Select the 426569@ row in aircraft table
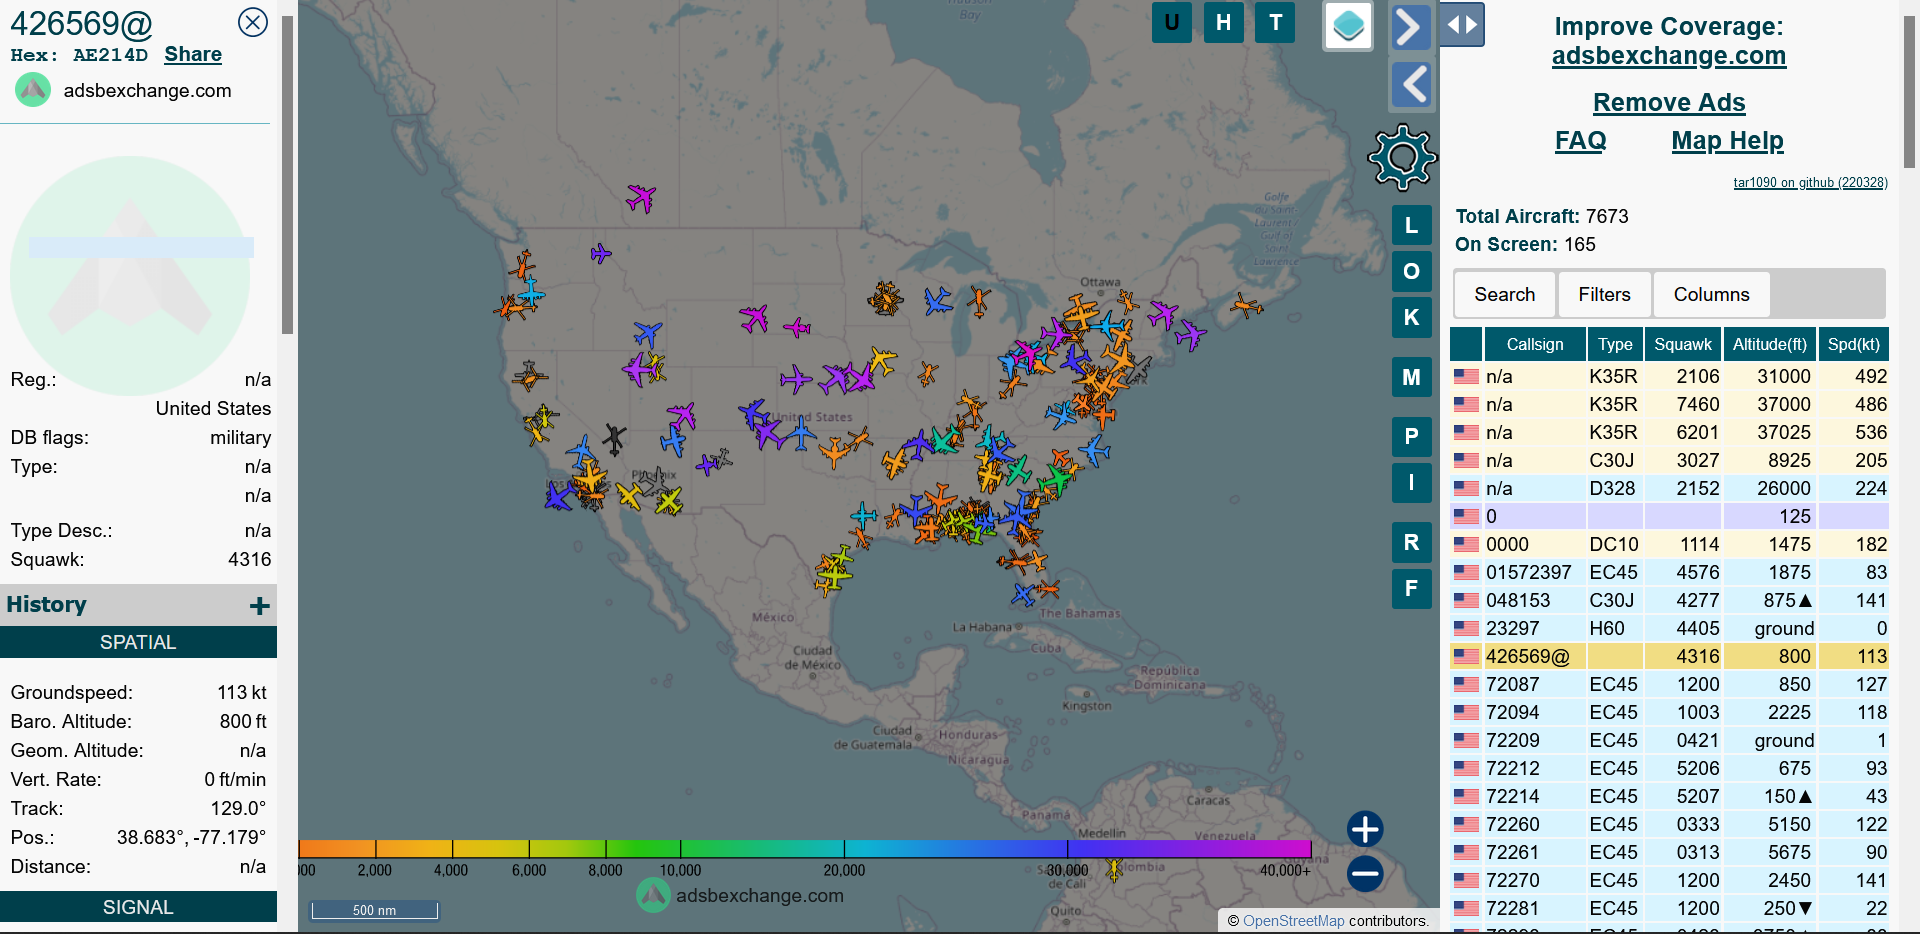 [1669, 656]
